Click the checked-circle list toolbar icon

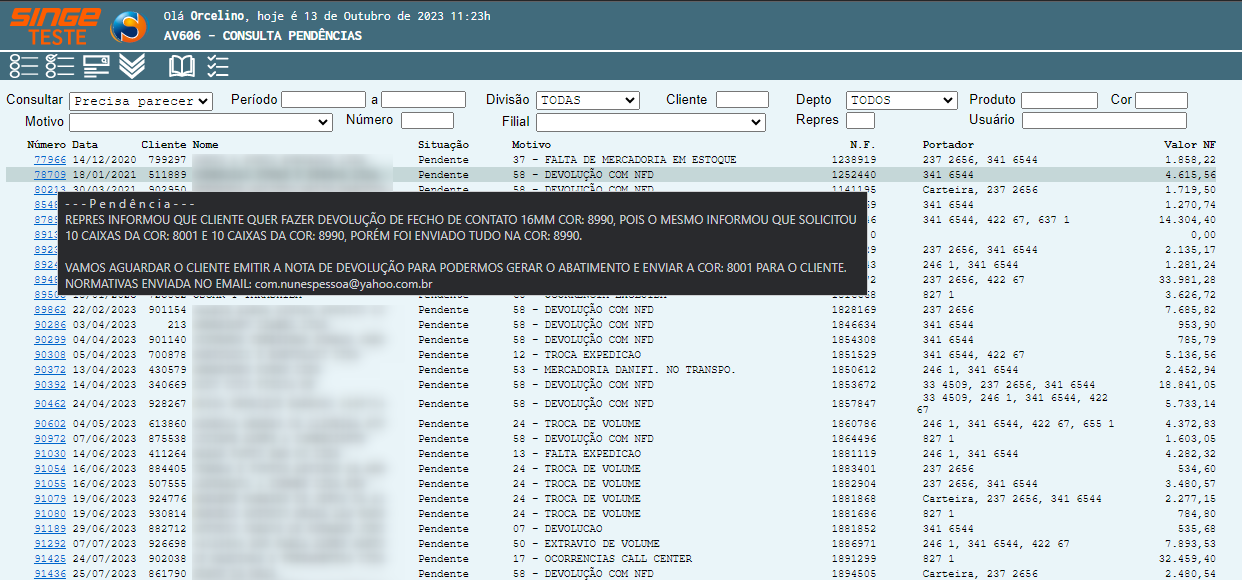pos(60,66)
